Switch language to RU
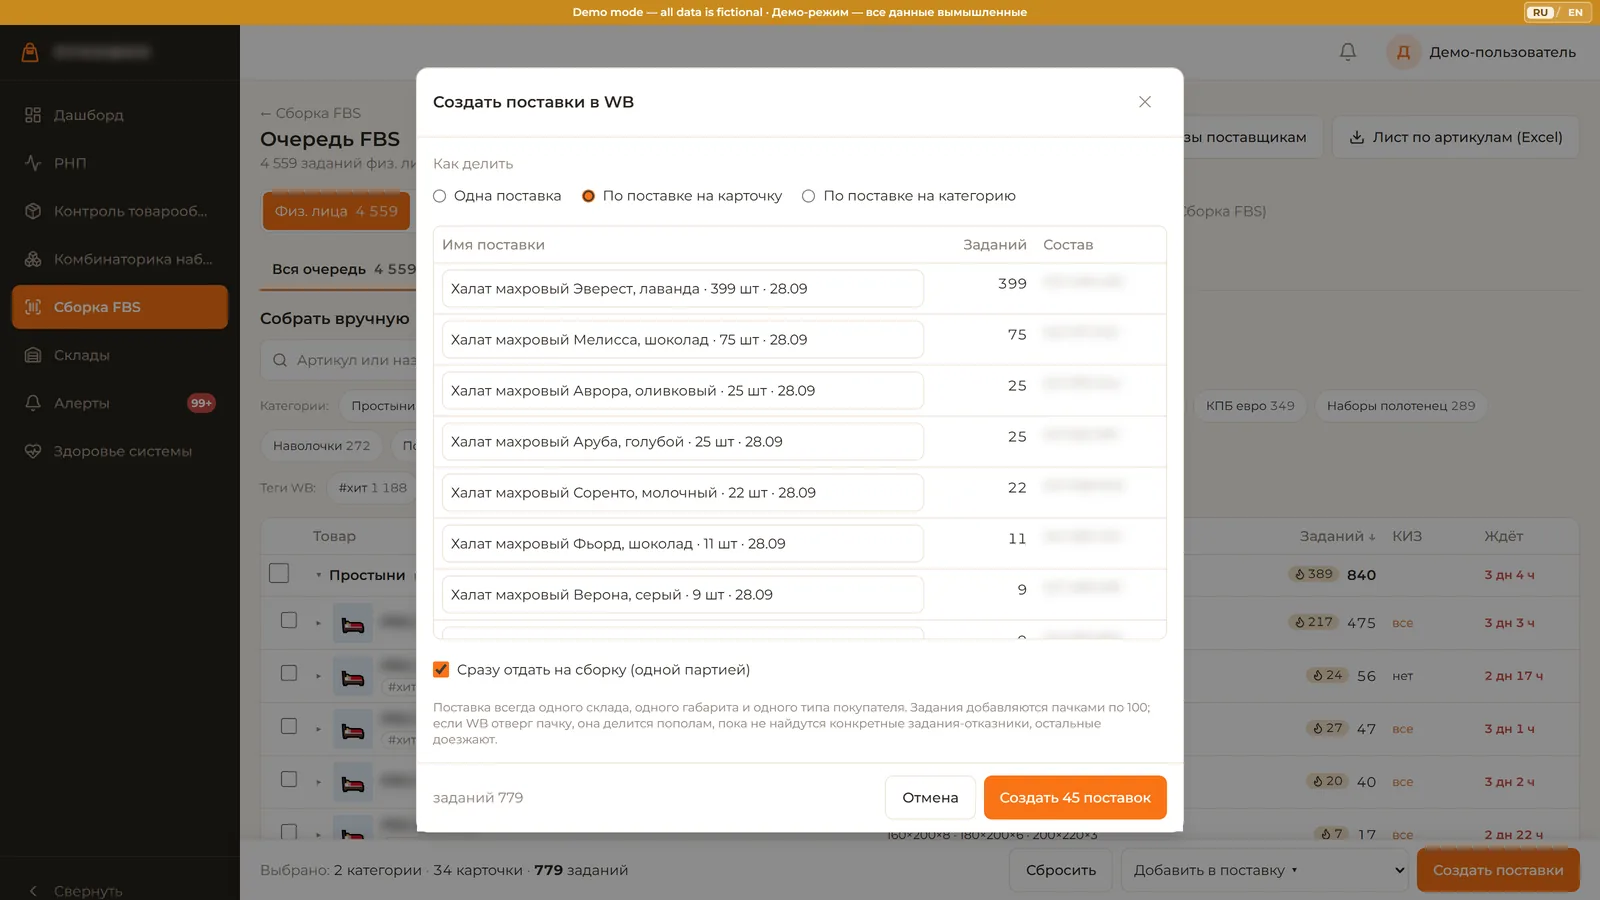Image resolution: width=1600 pixels, height=900 pixels. (1540, 12)
